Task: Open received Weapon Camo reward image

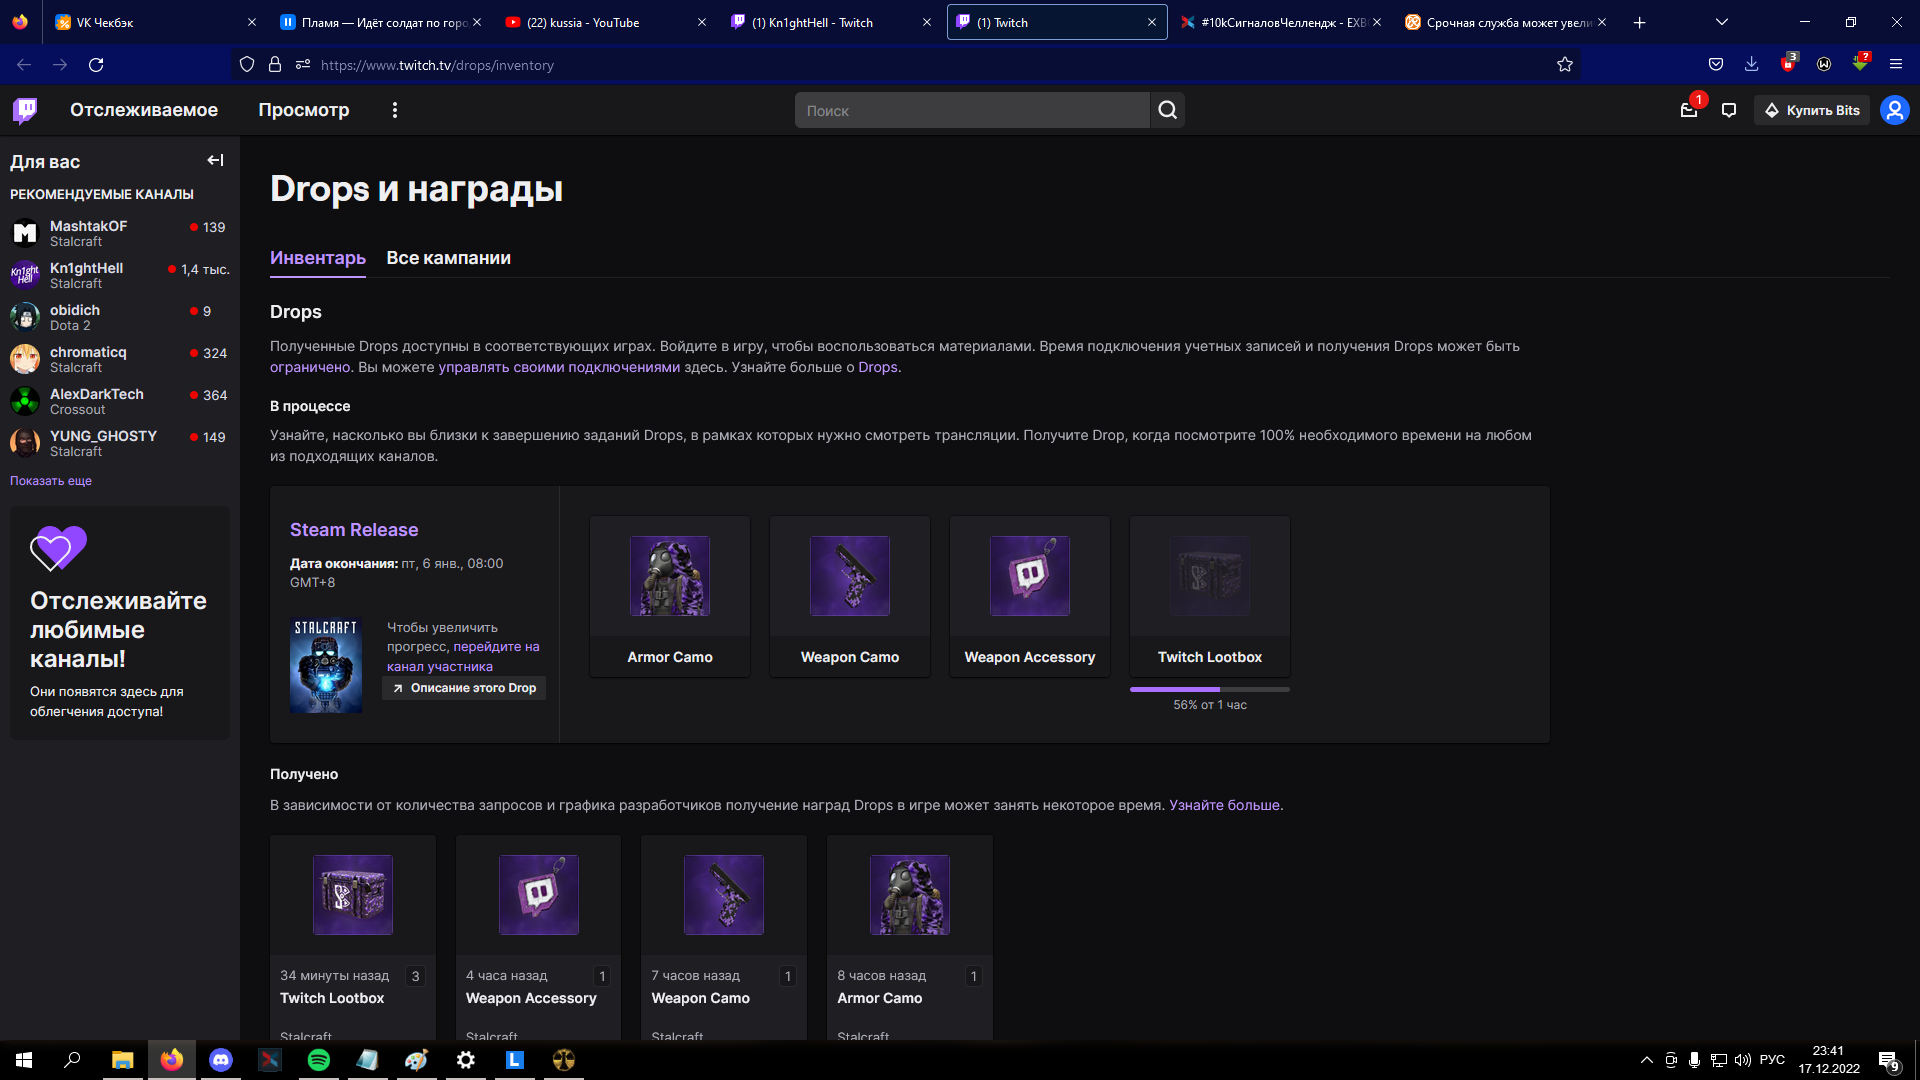Action: [x=724, y=895]
